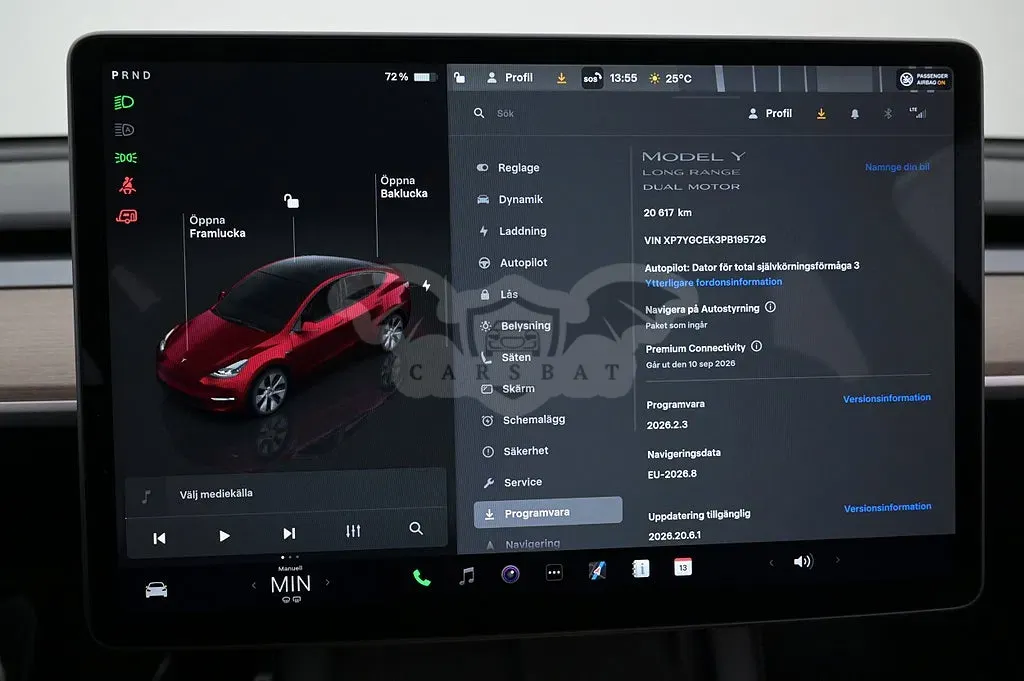The image size is (1024, 681).
Task: Tap the charge port lightning icon
Action: point(426,285)
